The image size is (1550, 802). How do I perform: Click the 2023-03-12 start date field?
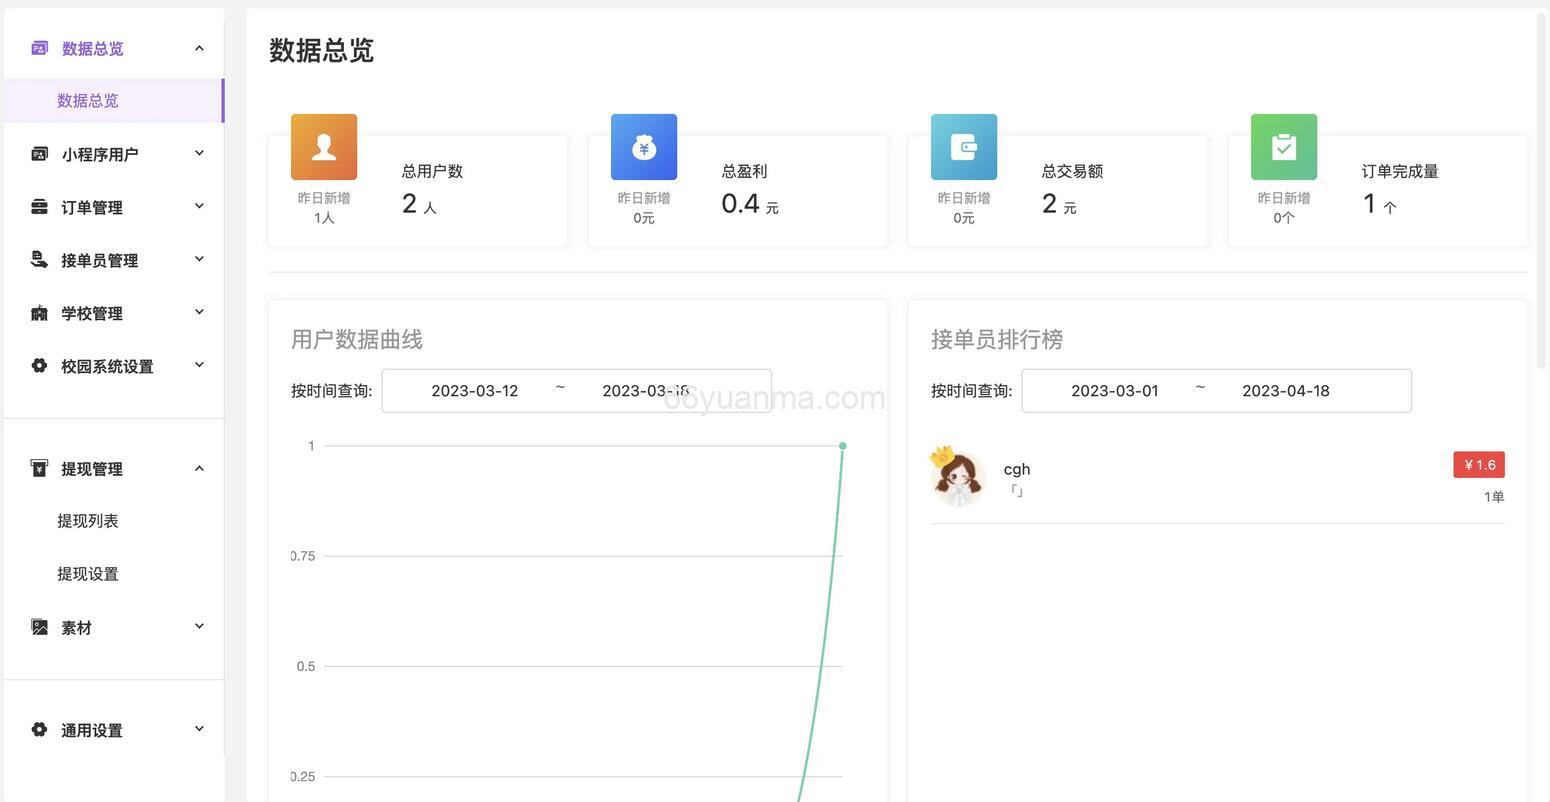475,388
